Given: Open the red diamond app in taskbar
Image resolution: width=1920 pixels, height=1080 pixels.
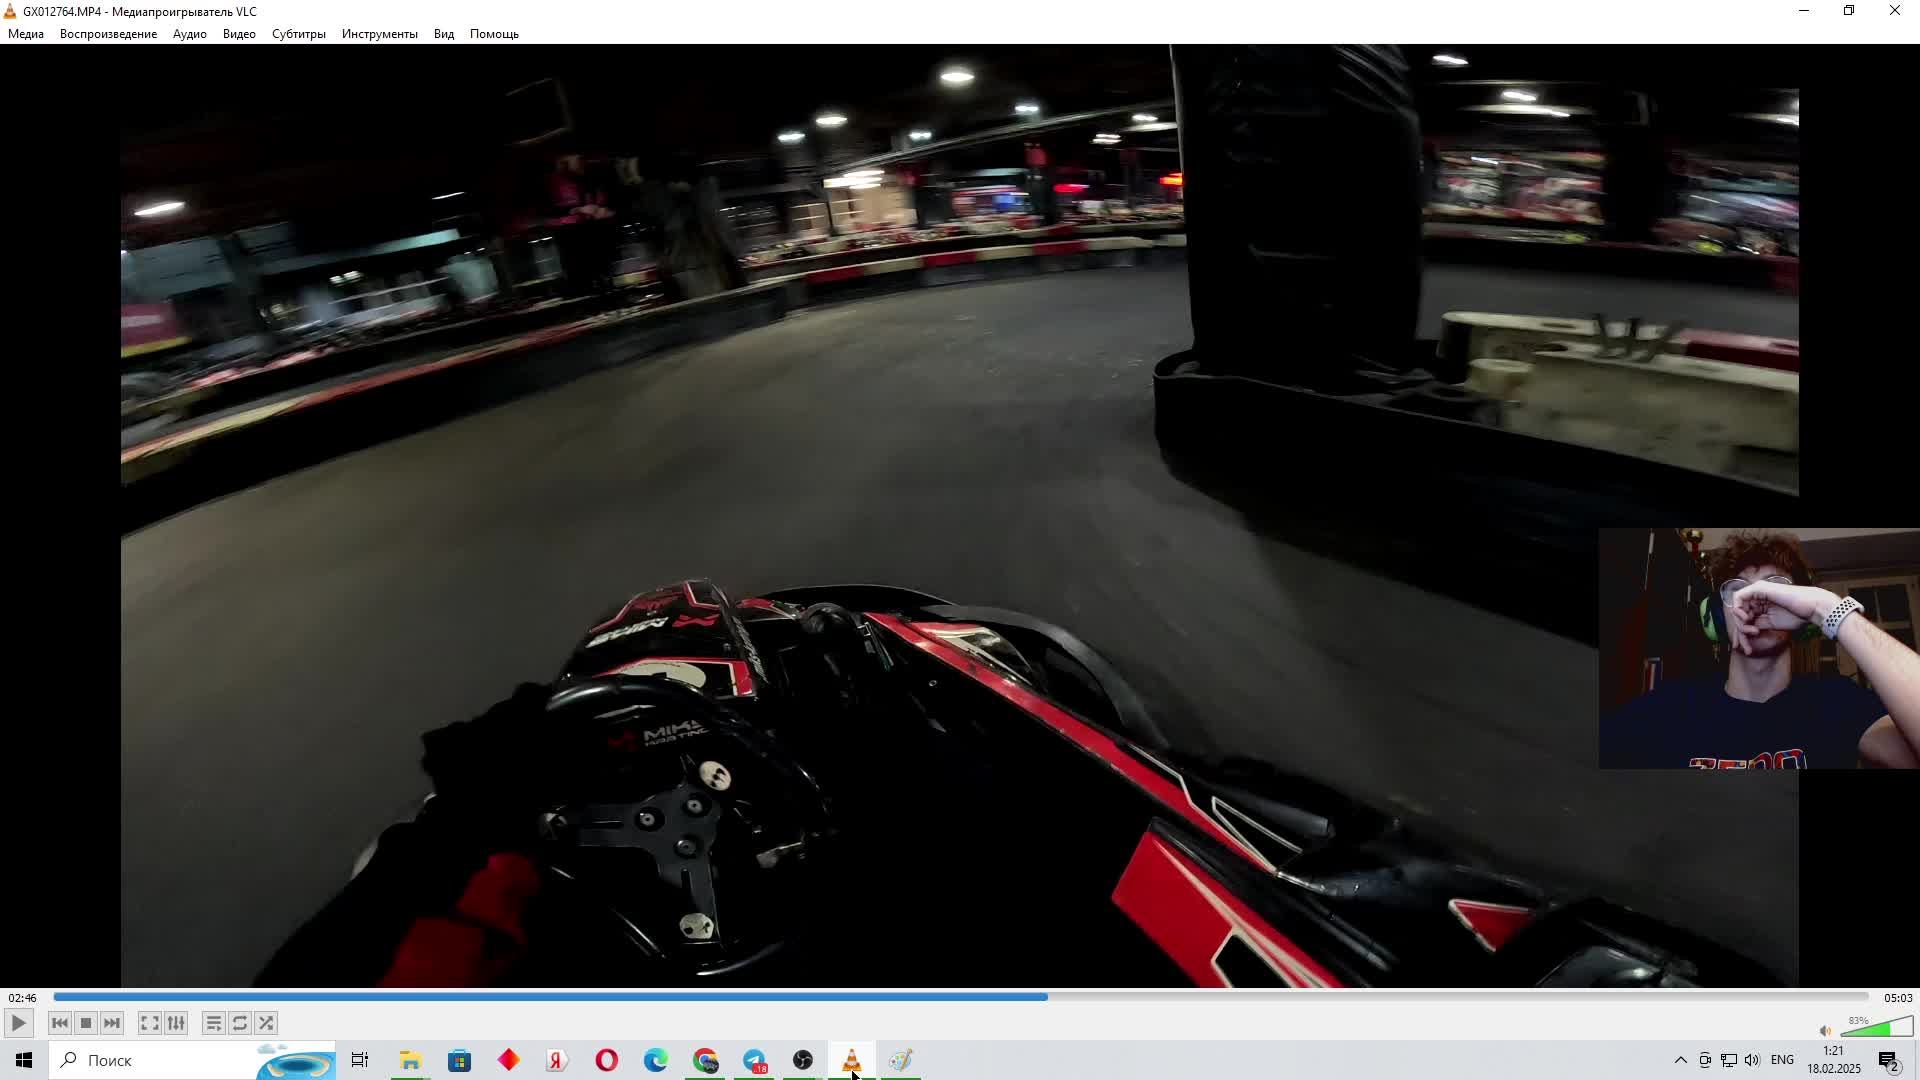Looking at the screenshot, I should coord(508,1060).
